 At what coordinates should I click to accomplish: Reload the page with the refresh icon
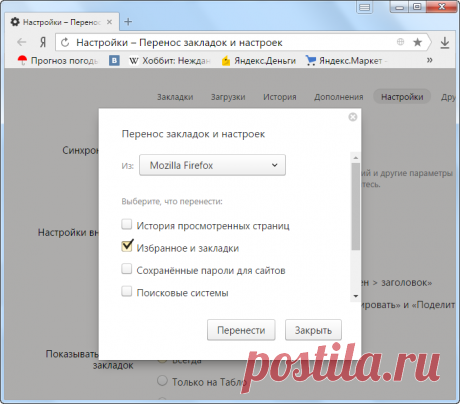(65, 42)
